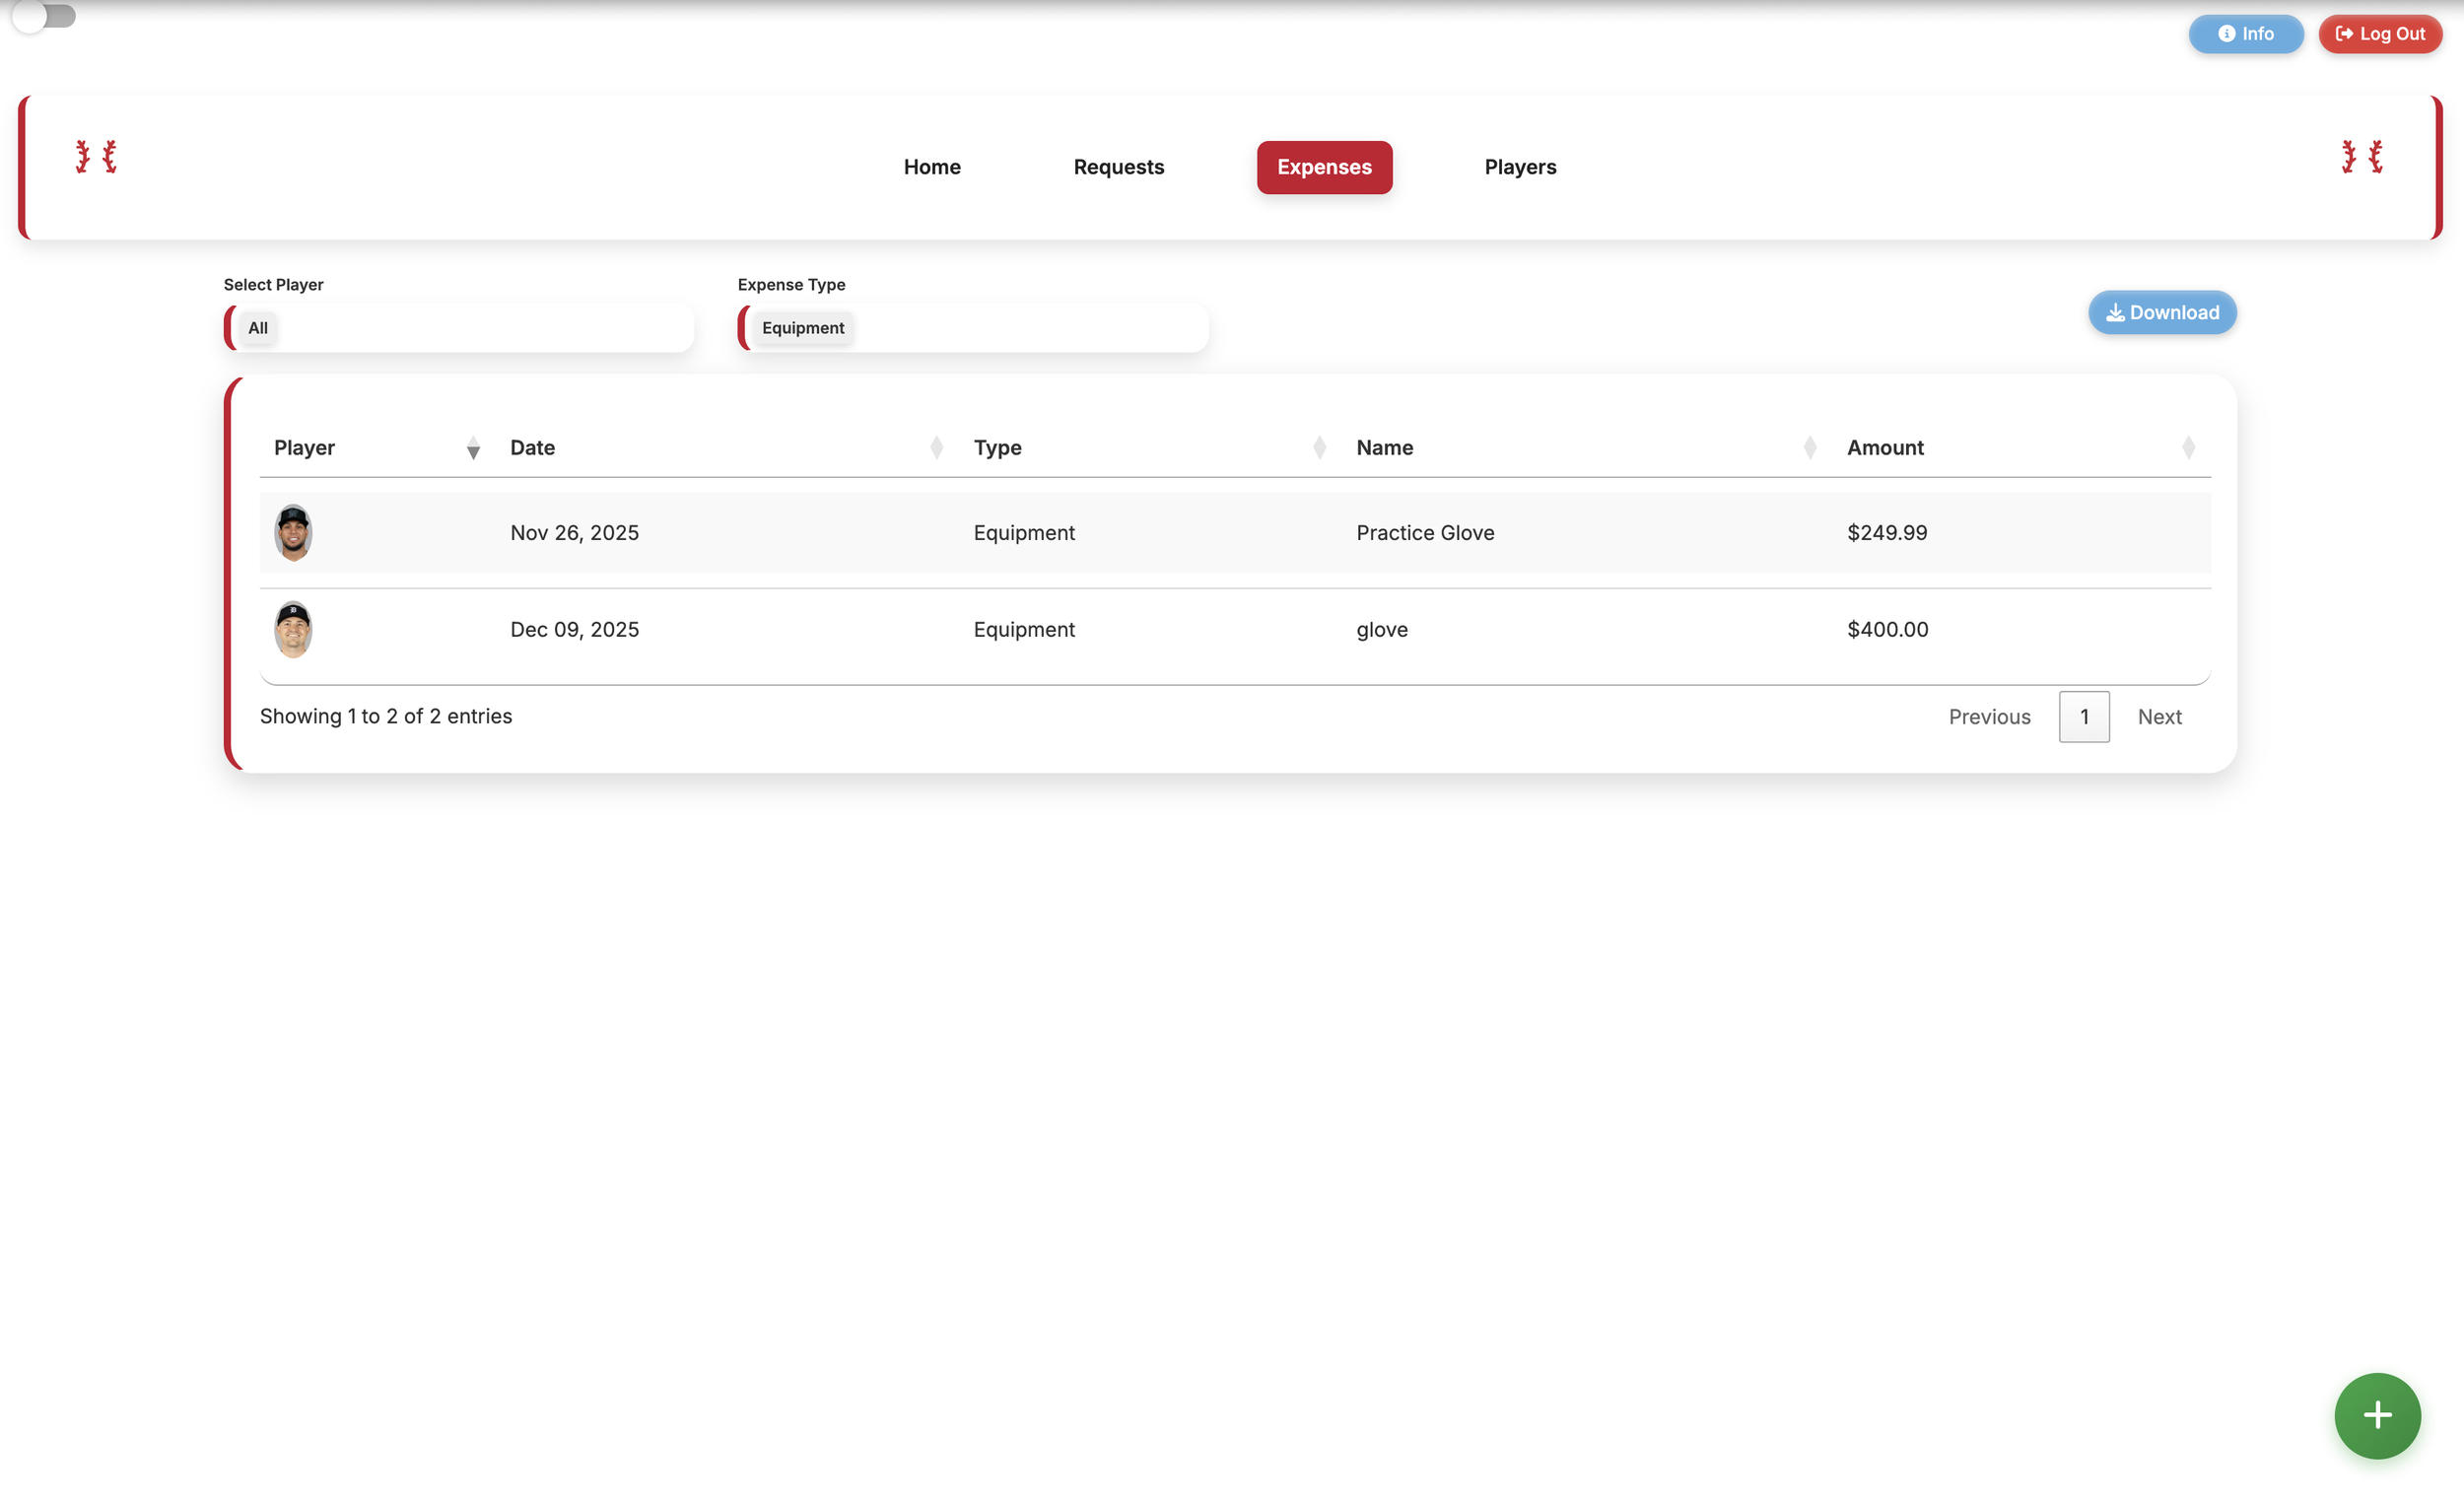Go to Next page in pagination

tap(2158, 717)
